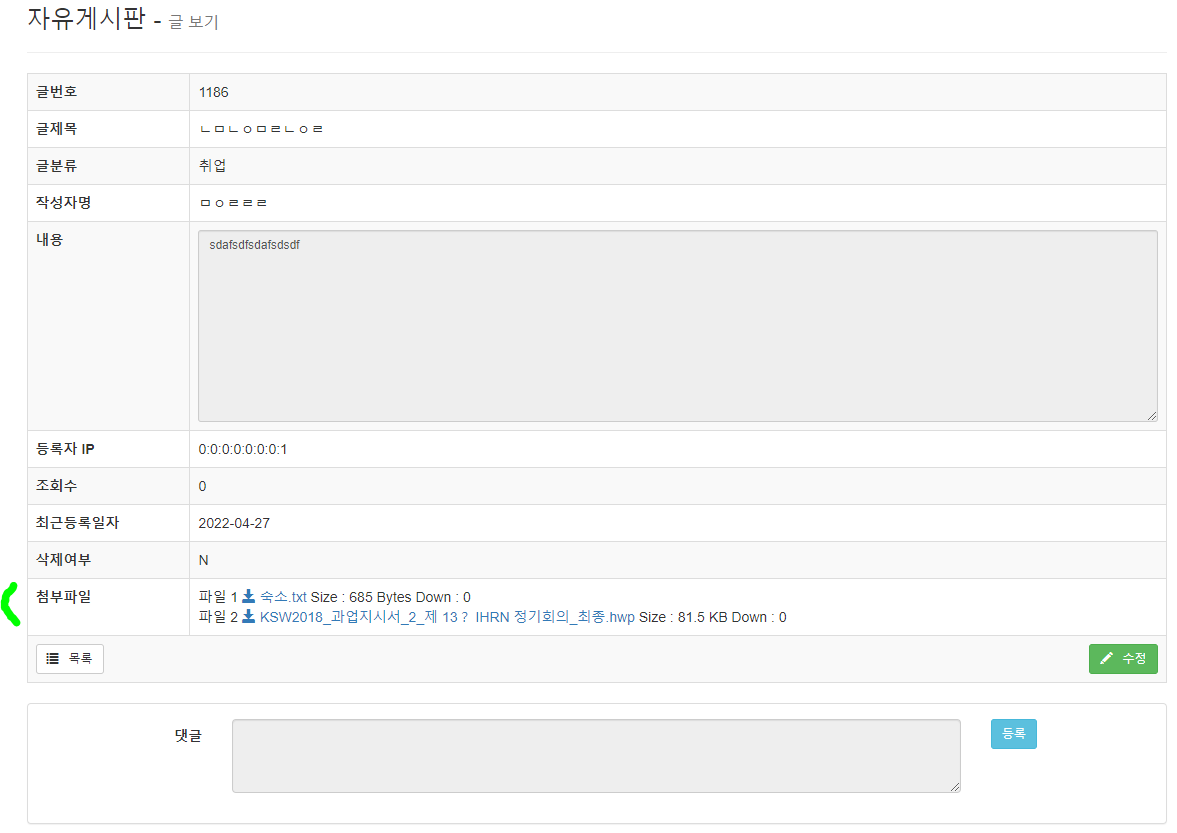Viewport: 1177px width, 833px height.
Task: Click the 작성자명 row label
Action: [x=64, y=202]
